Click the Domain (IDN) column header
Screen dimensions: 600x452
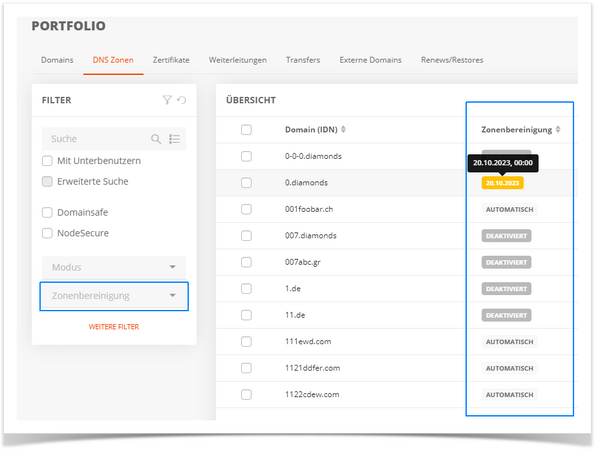pos(311,130)
